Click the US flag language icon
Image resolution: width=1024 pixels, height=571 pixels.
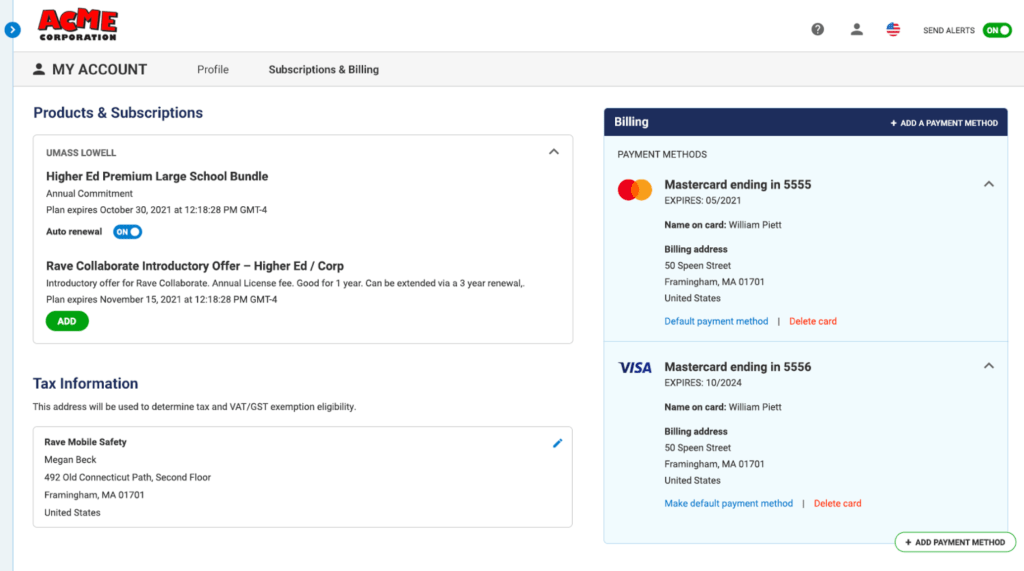[x=893, y=30]
